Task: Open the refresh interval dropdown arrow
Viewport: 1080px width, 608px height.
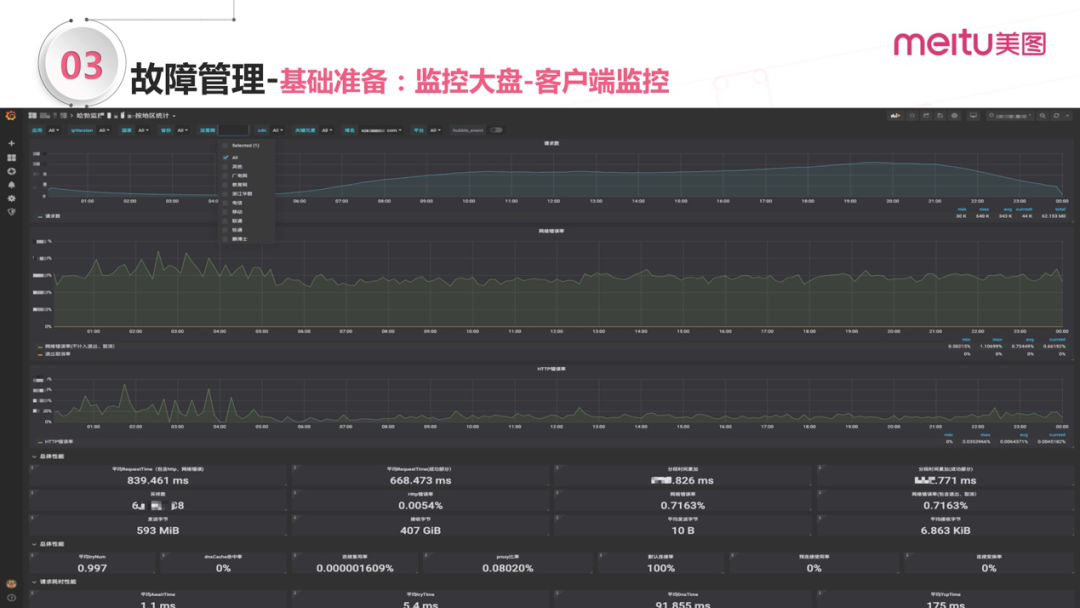Action: point(1067,116)
